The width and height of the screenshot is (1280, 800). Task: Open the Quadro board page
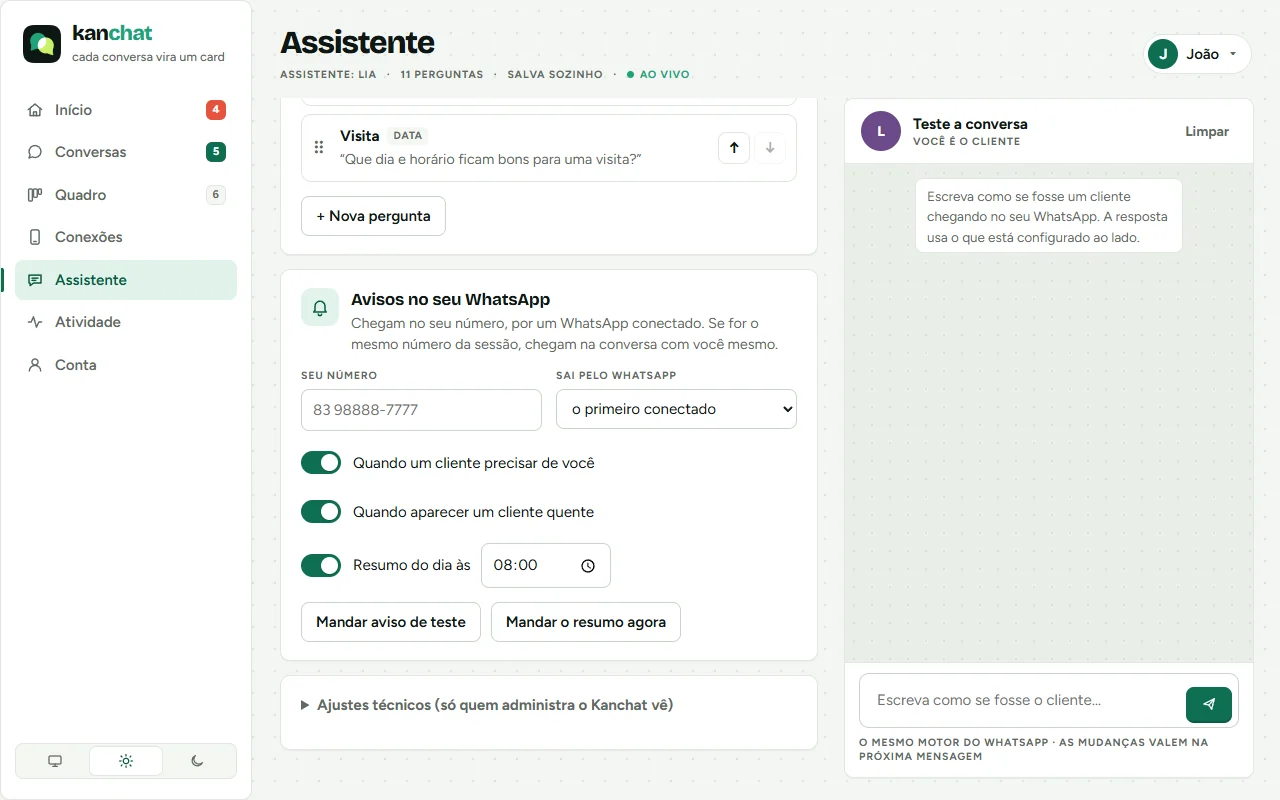[126, 195]
